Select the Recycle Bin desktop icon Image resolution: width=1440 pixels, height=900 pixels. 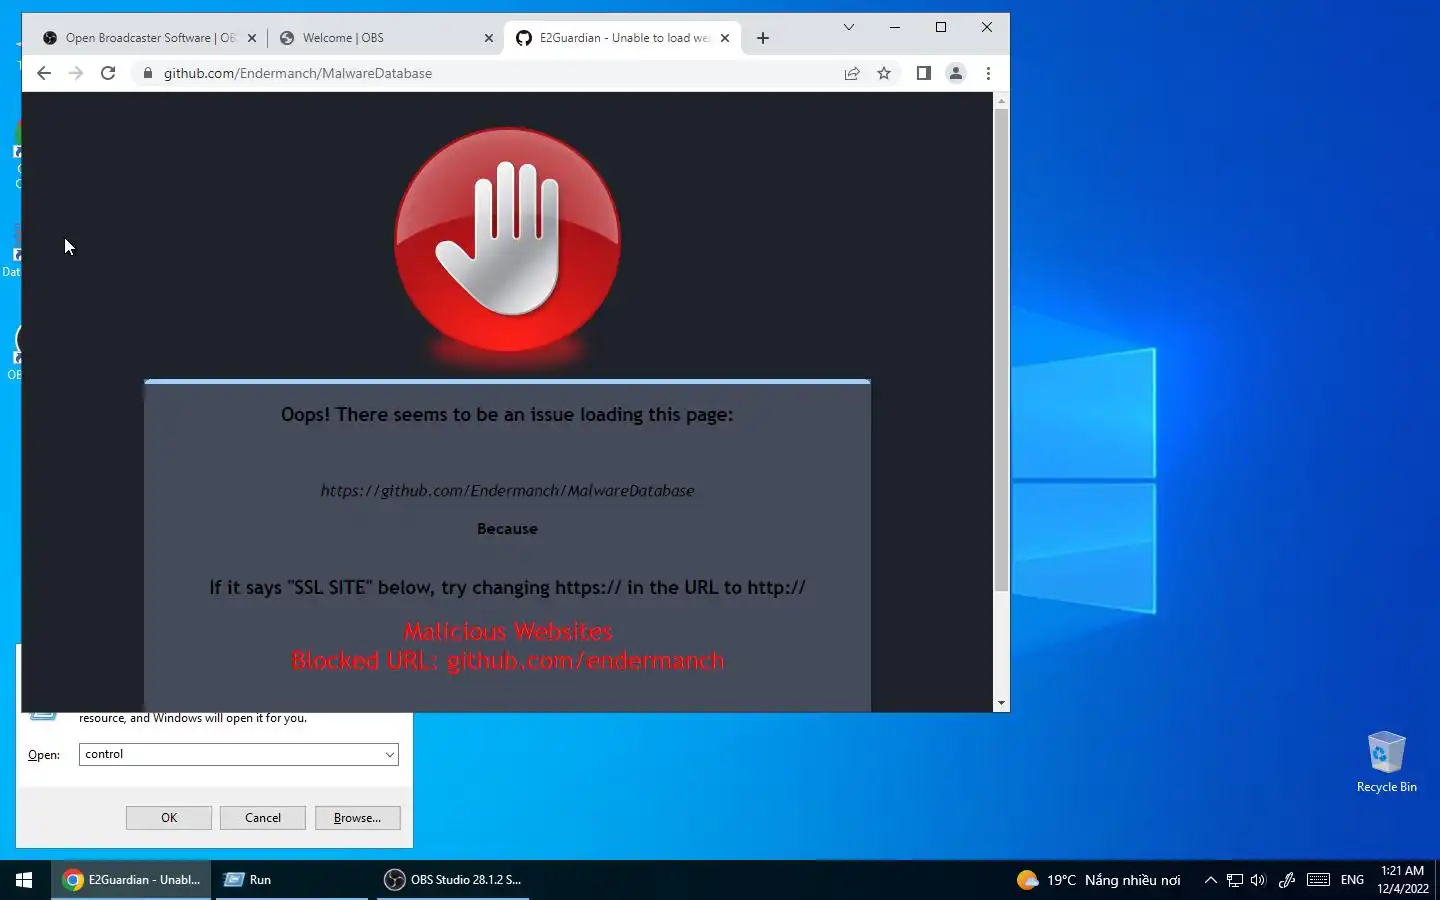[x=1386, y=762]
